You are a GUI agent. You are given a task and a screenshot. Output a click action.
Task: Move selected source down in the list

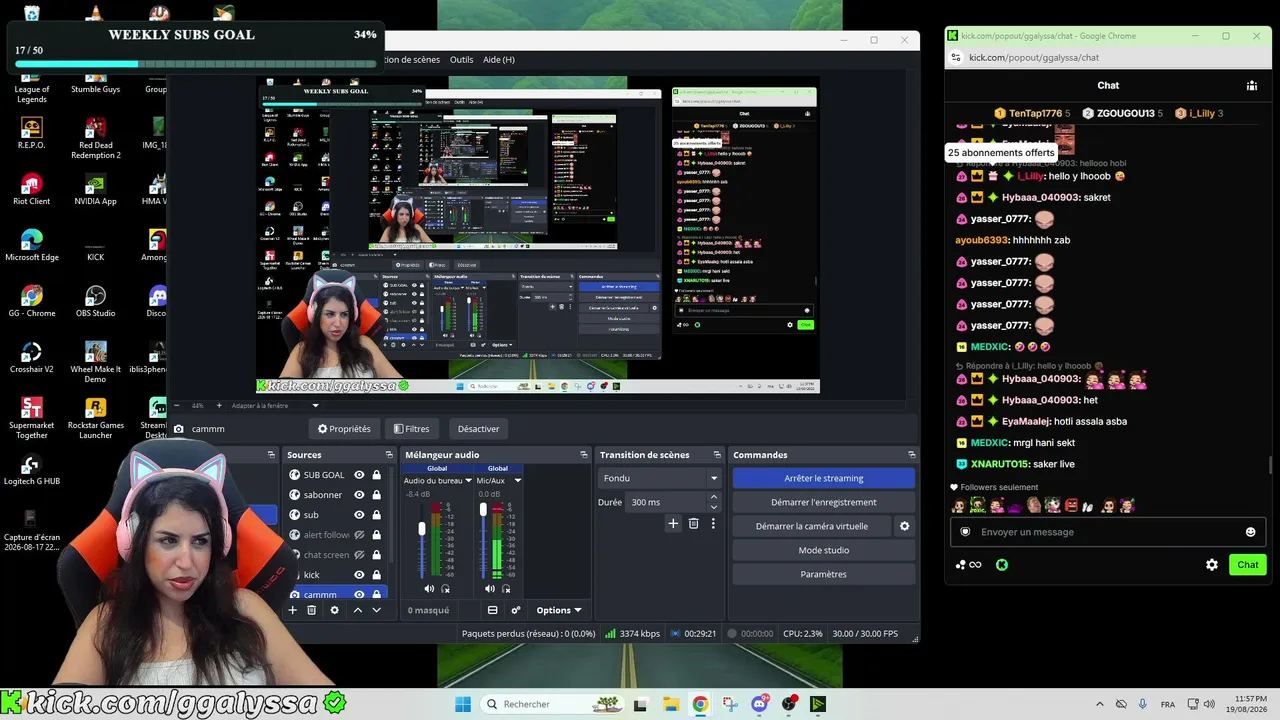click(376, 610)
